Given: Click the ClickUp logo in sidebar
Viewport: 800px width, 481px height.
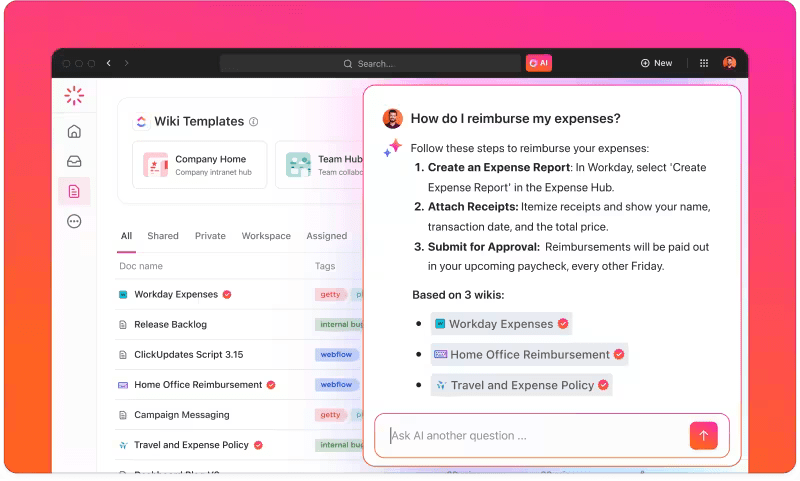Looking at the screenshot, I should click(x=74, y=95).
